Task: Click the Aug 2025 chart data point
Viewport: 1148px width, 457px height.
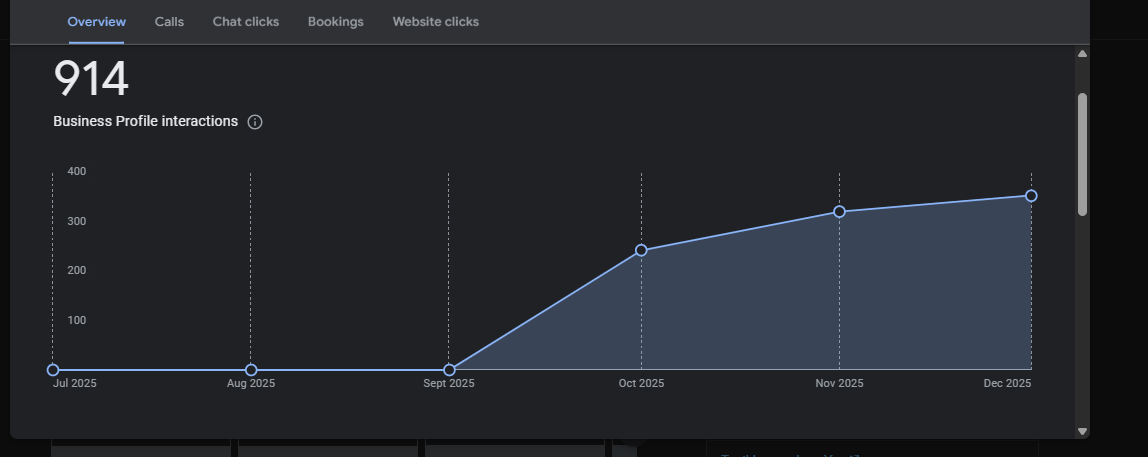Action: [x=251, y=370]
